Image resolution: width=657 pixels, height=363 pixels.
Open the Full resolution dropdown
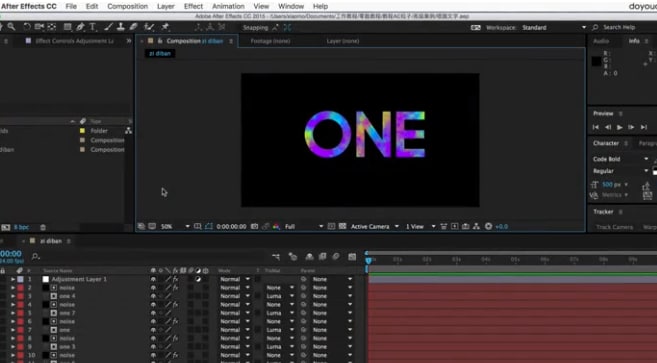click(304, 226)
